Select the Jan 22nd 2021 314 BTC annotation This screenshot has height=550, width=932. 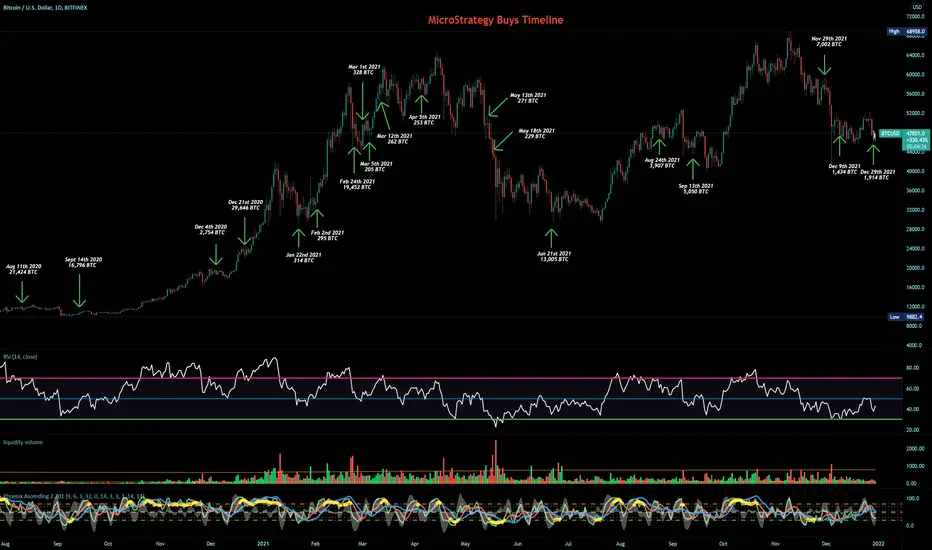point(303,257)
